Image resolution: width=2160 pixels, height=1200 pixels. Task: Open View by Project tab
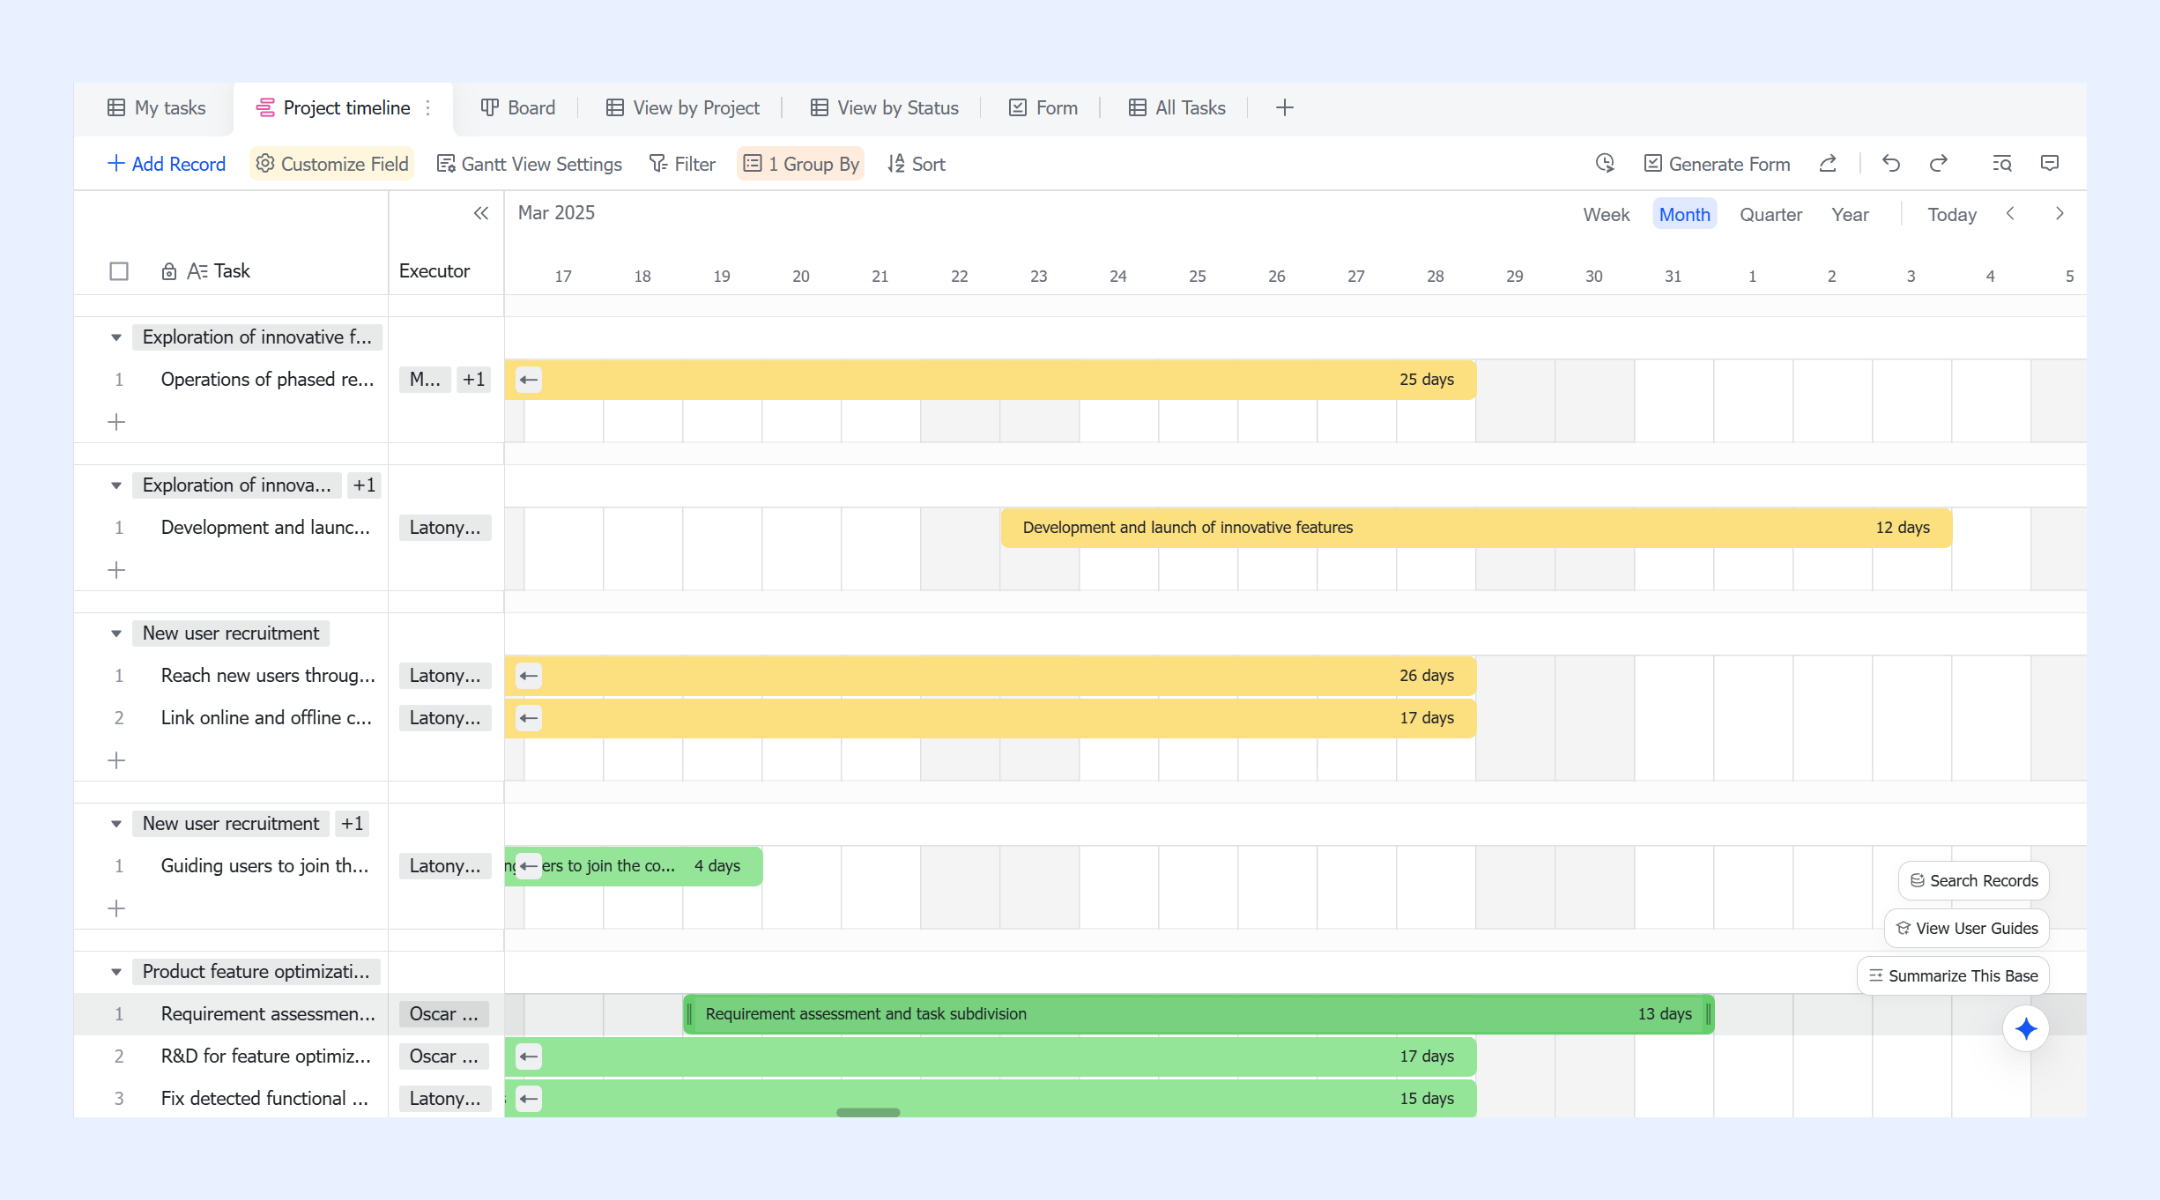click(683, 108)
